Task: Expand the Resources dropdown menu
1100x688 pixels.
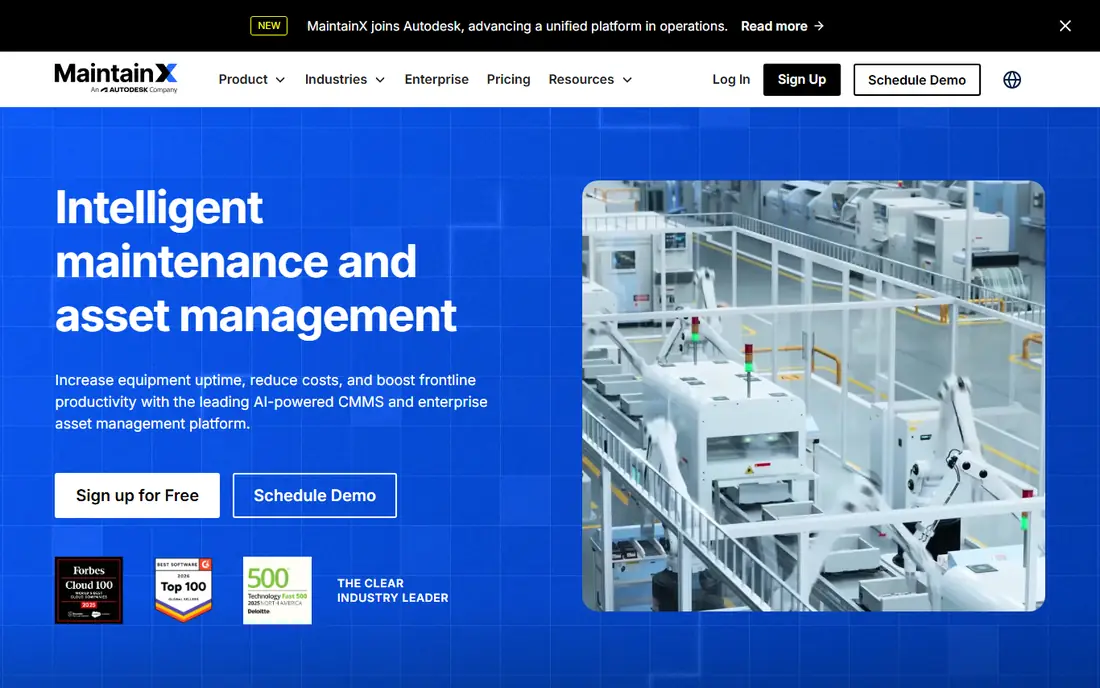Action: pos(591,79)
